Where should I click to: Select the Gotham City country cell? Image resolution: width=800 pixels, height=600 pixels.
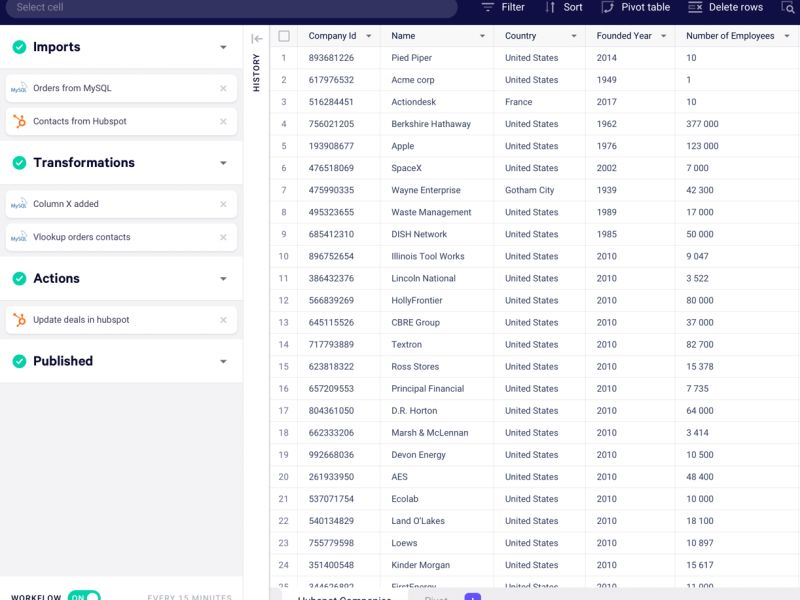539,190
